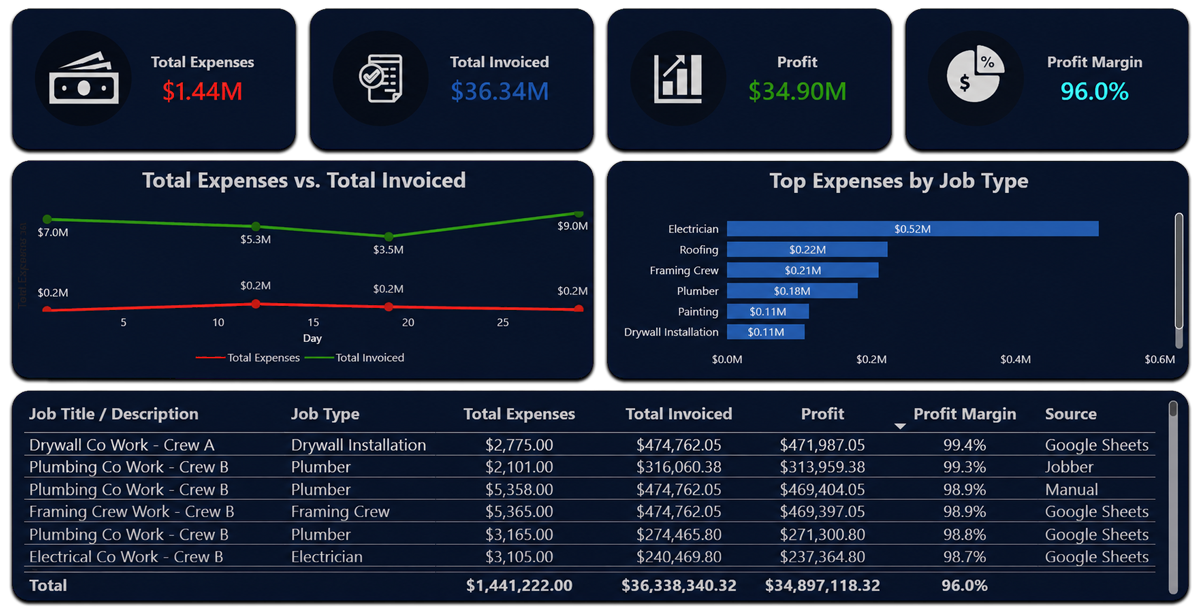Click the $3,165.00 expenses cell
This screenshot has height=607, width=1200.
coord(519,535)
